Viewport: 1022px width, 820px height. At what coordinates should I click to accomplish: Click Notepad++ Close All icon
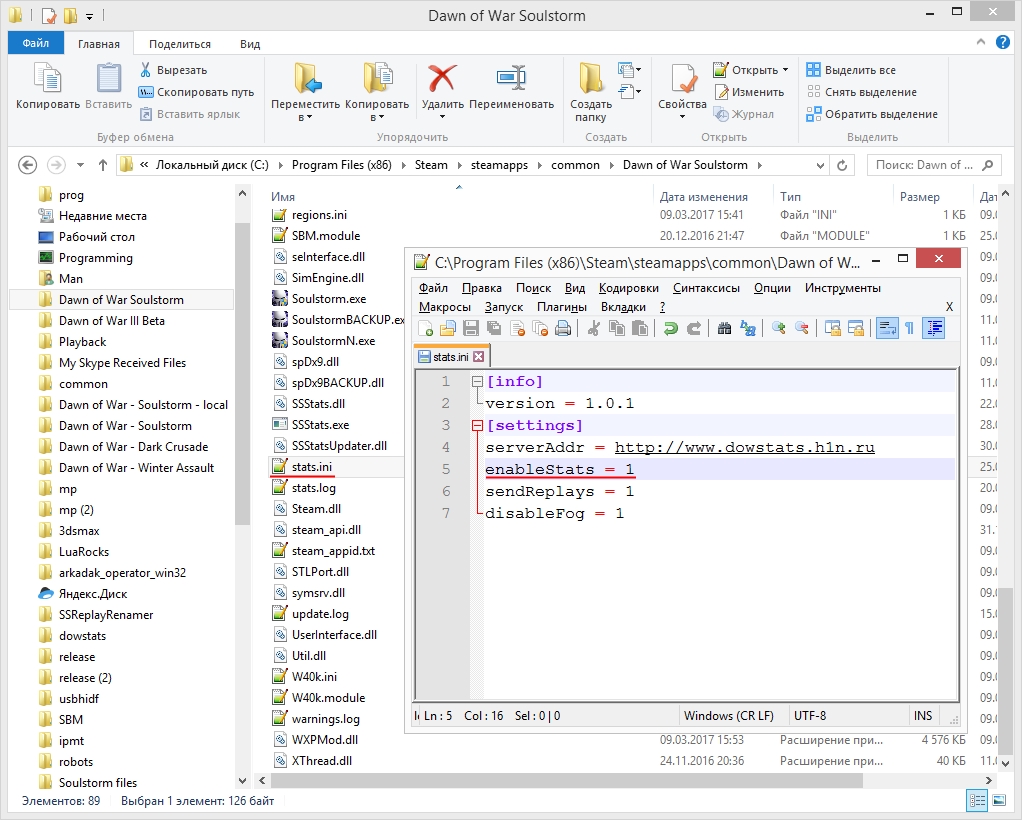pos(540,329)
